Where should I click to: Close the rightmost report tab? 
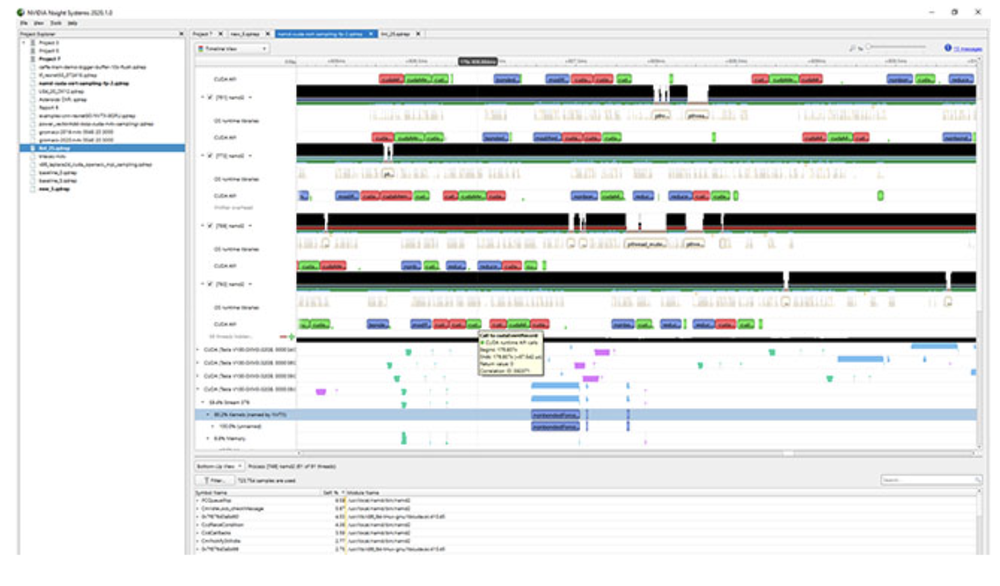pos(418,34)
